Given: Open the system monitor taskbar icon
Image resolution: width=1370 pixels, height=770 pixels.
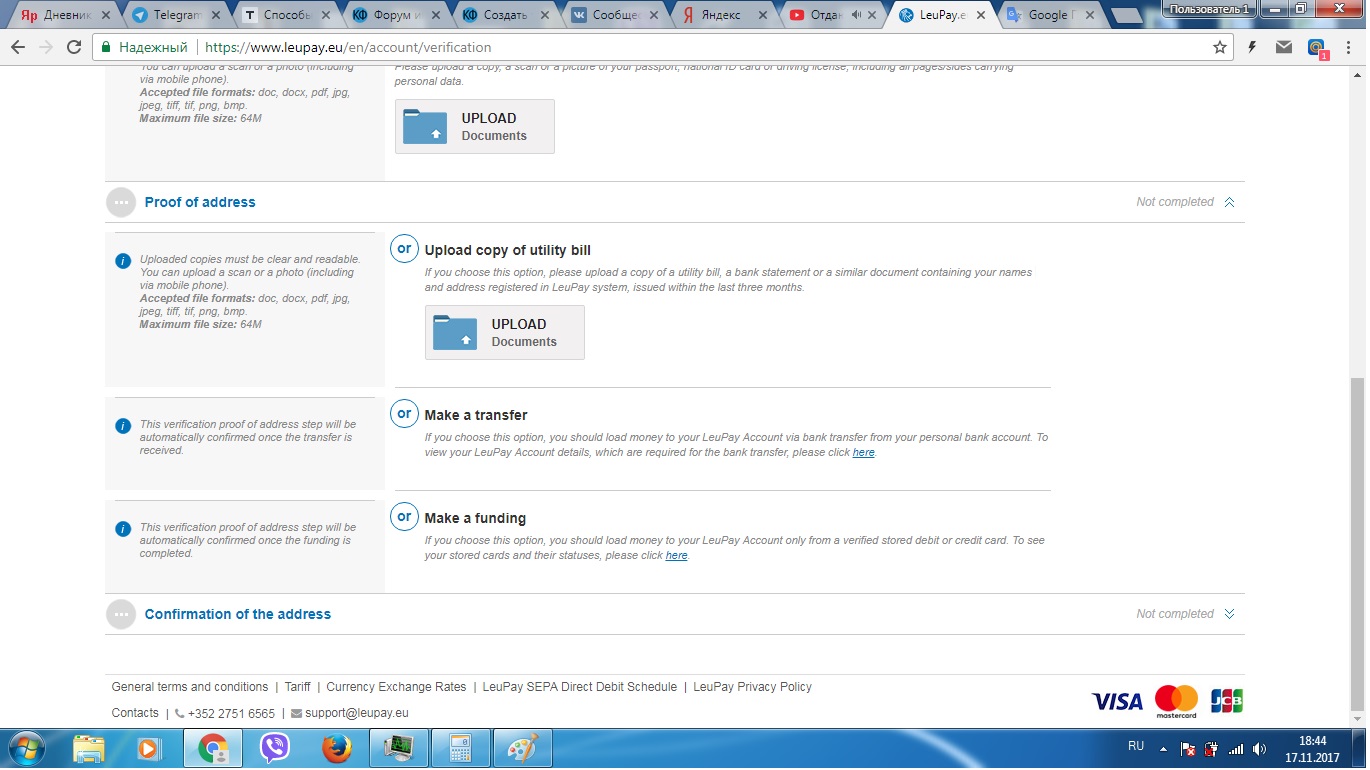Looking at the screenshot, I should point(399,748).
